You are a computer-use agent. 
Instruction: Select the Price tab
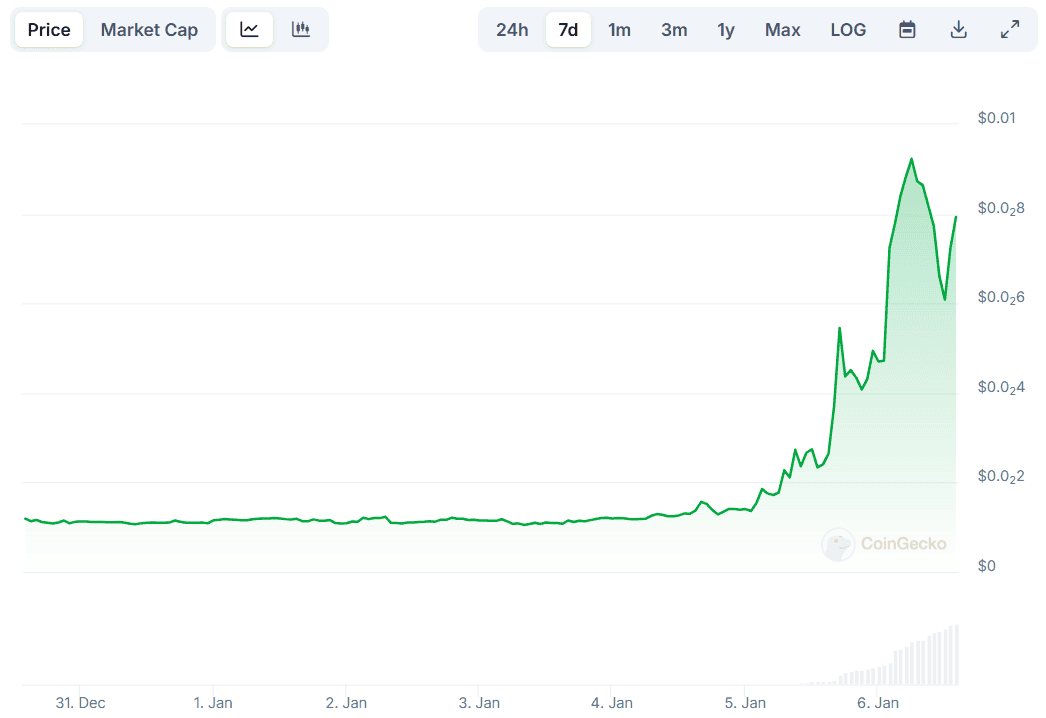[49, 29]
